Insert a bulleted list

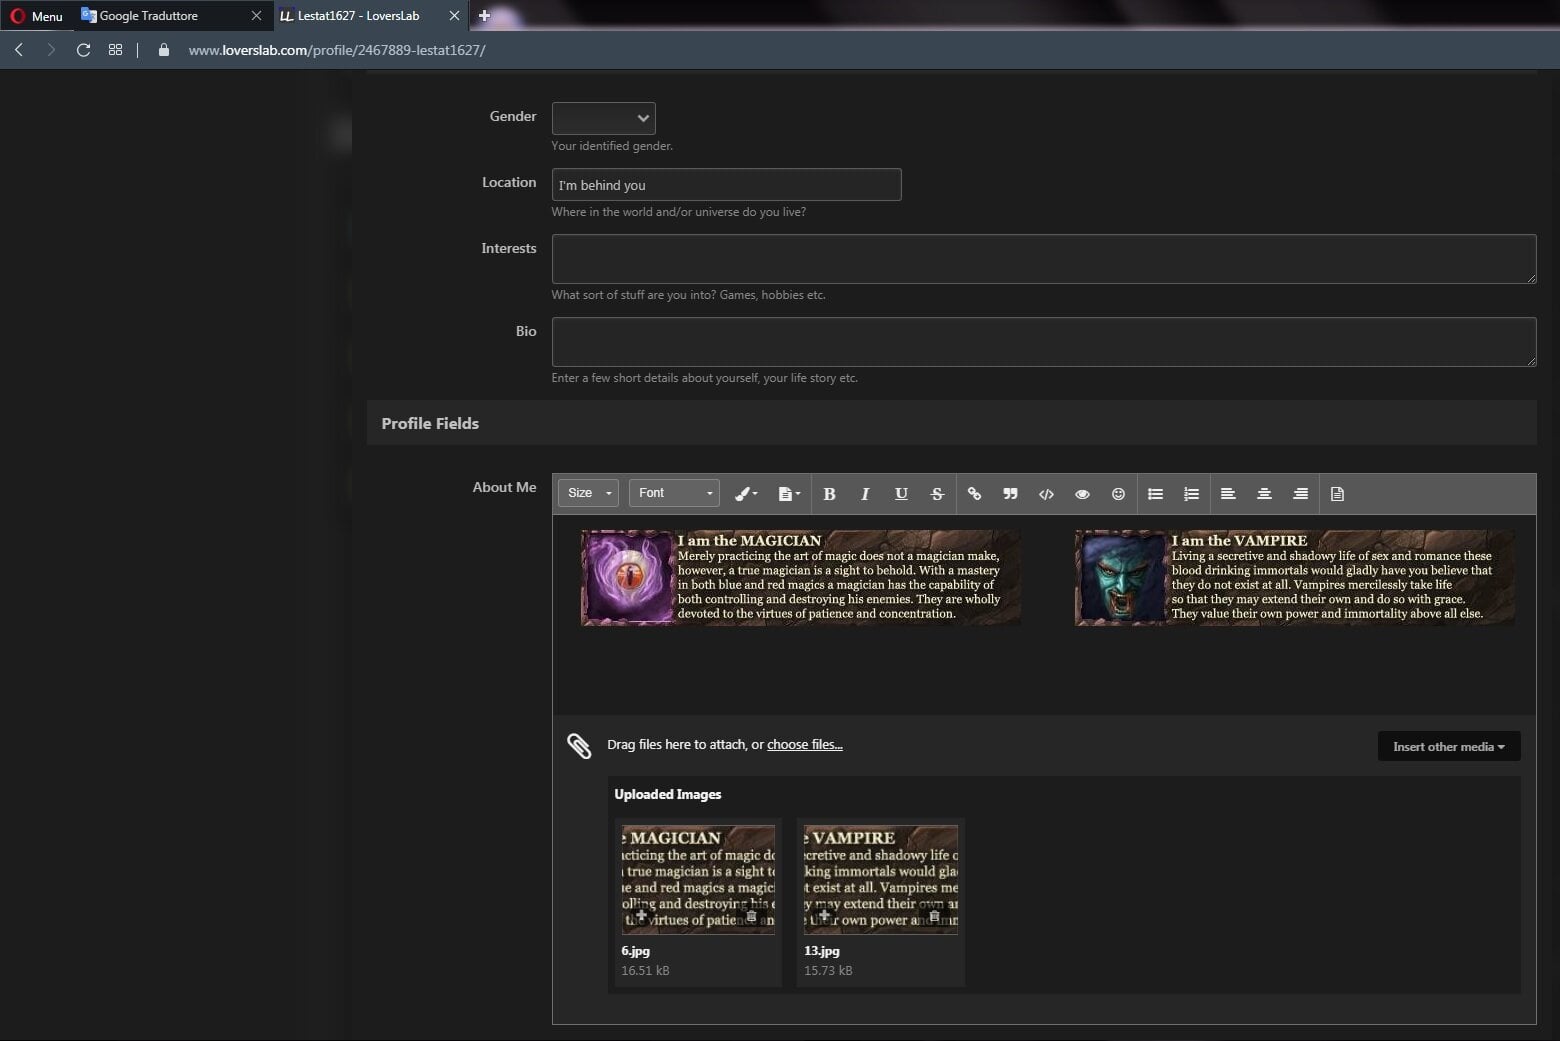point(1155,494)
